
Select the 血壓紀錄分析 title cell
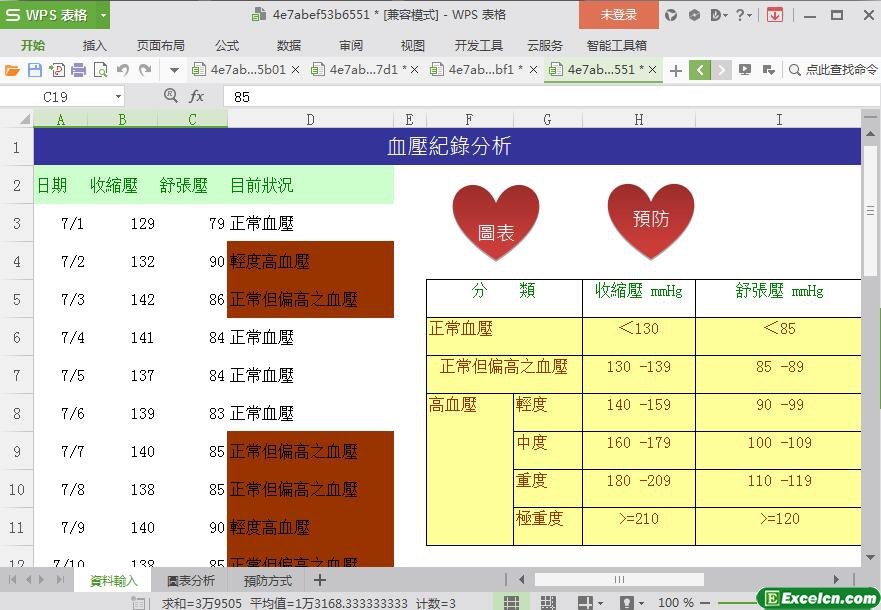pyautogui.click(x=447, y=147)
